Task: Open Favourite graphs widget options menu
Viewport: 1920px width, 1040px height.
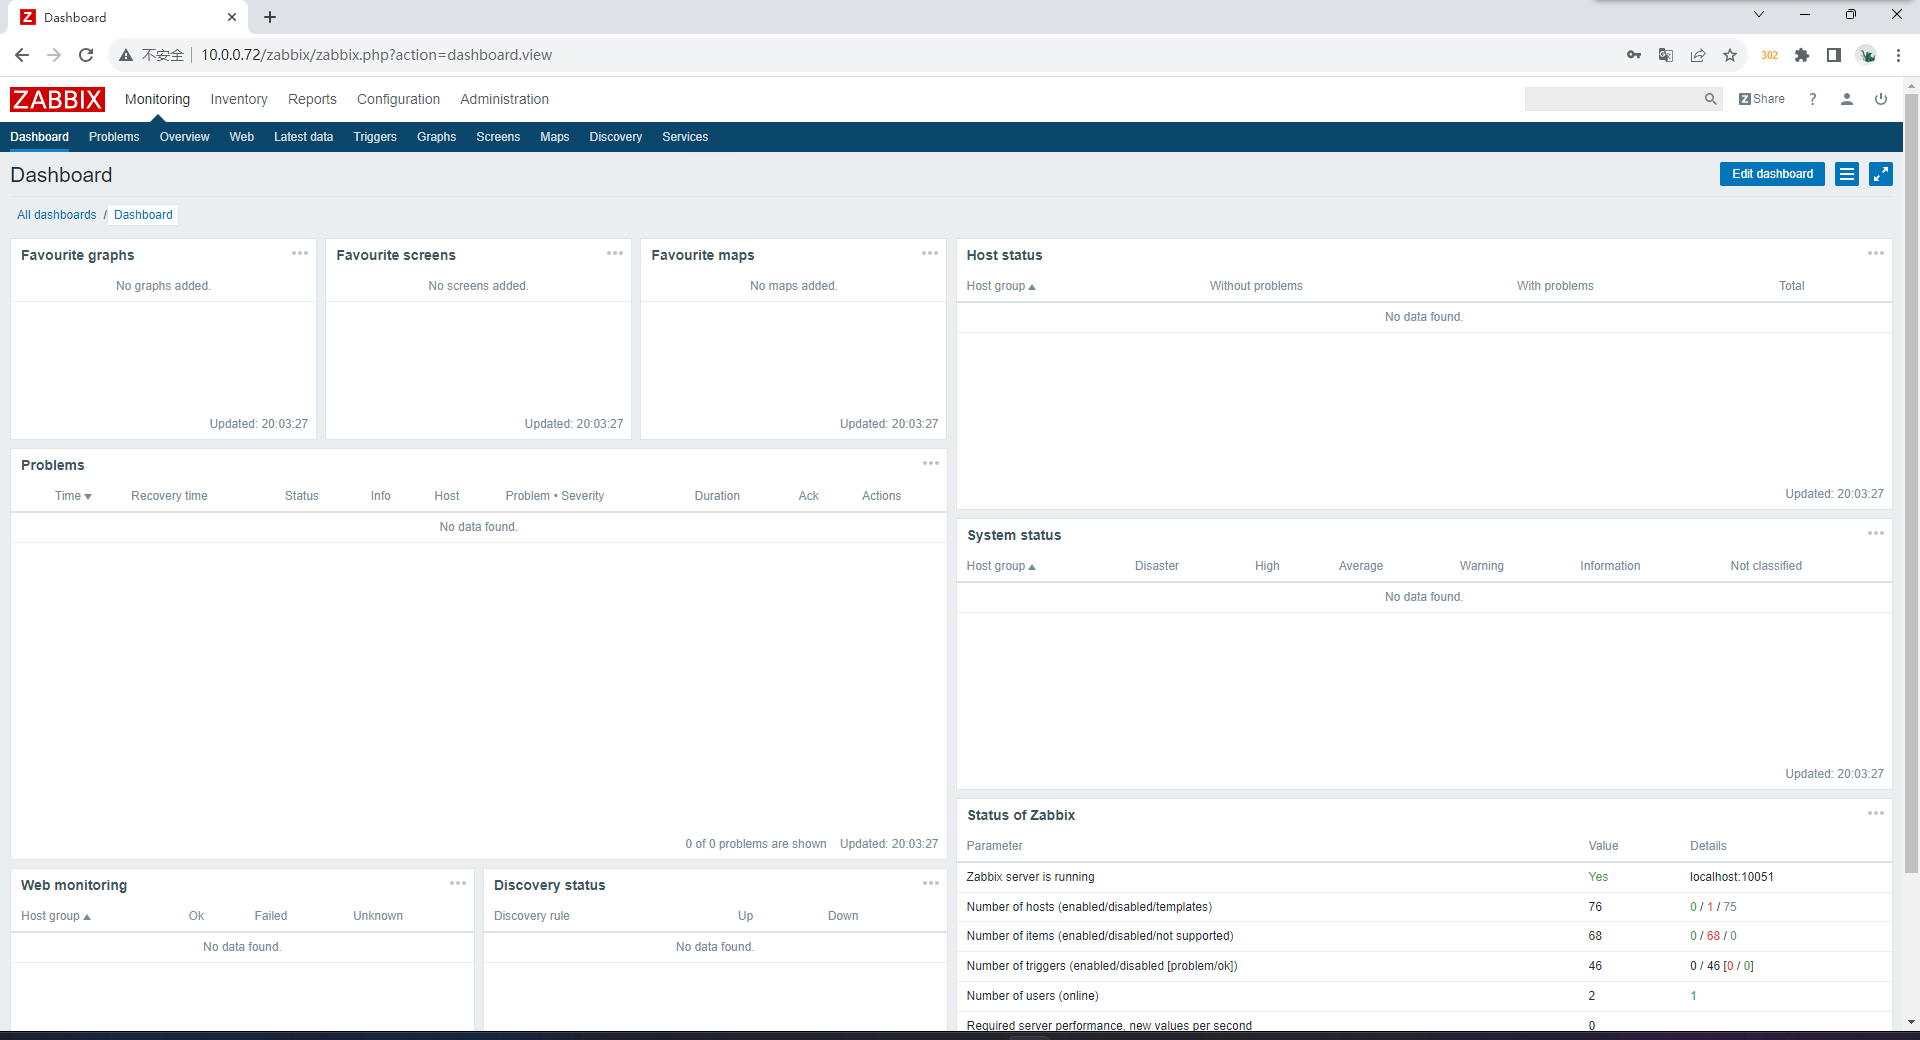Action: click(x=300, y=253)
